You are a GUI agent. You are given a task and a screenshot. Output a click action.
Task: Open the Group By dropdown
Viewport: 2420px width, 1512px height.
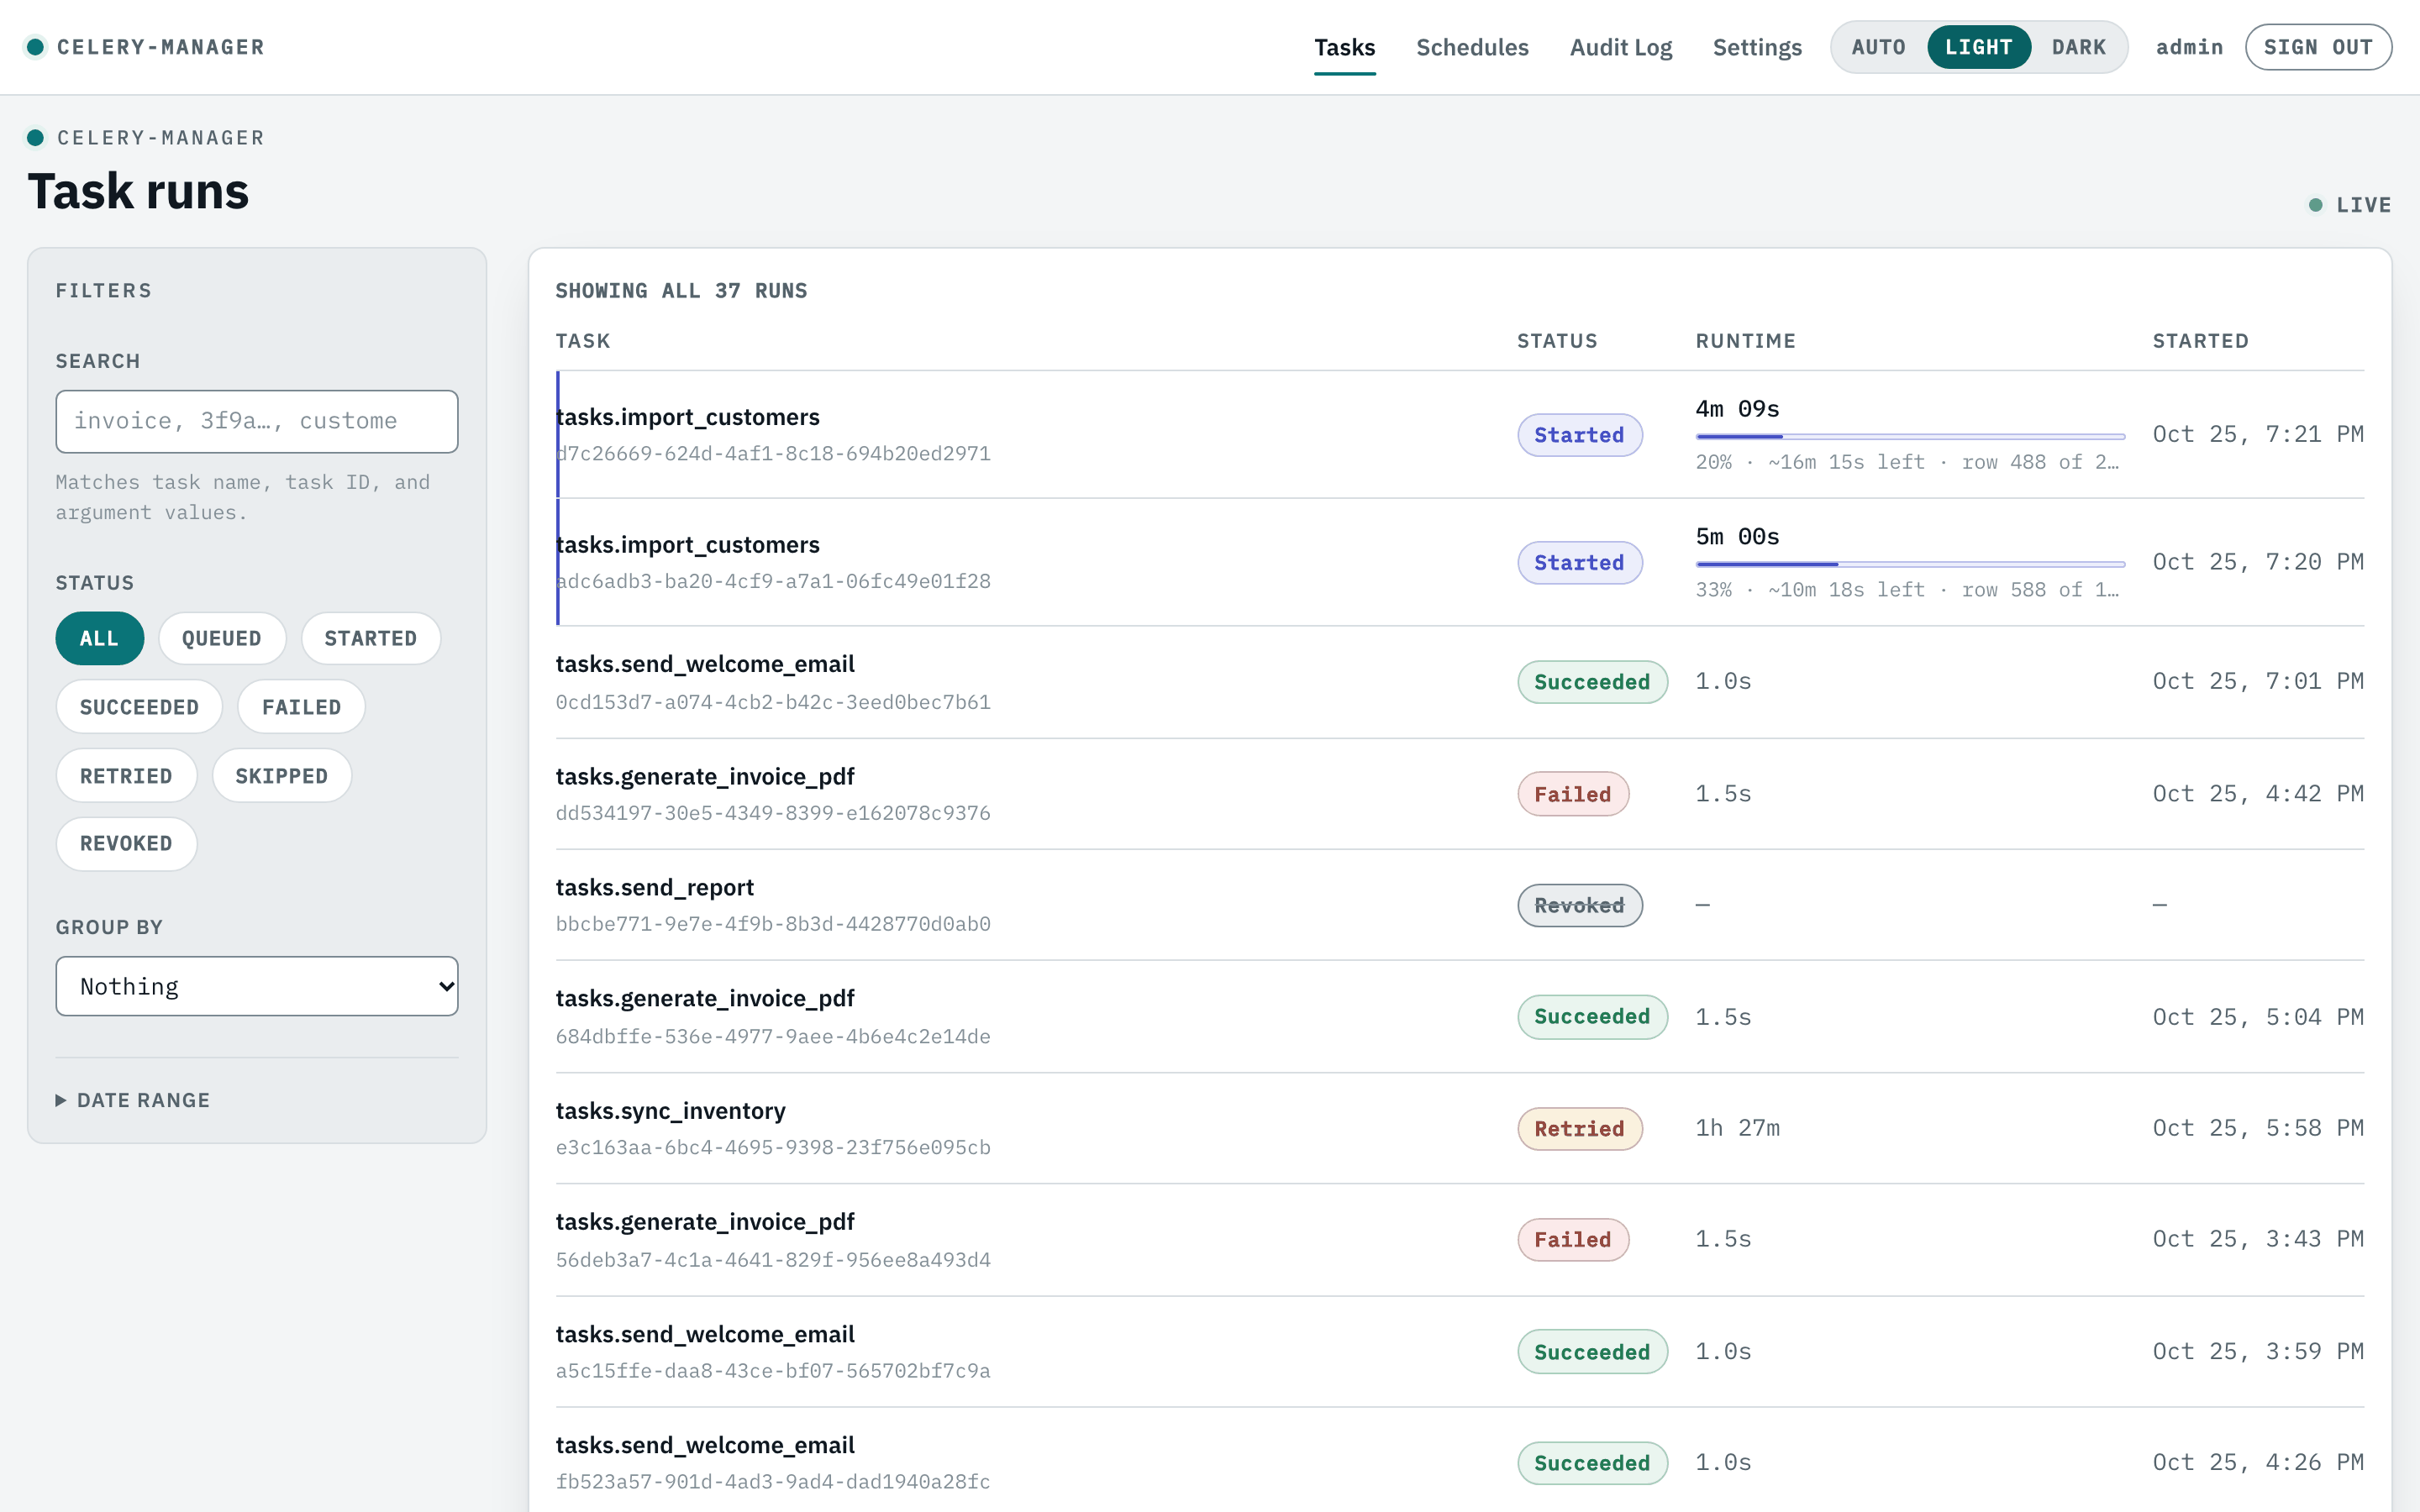coord(257,986)
